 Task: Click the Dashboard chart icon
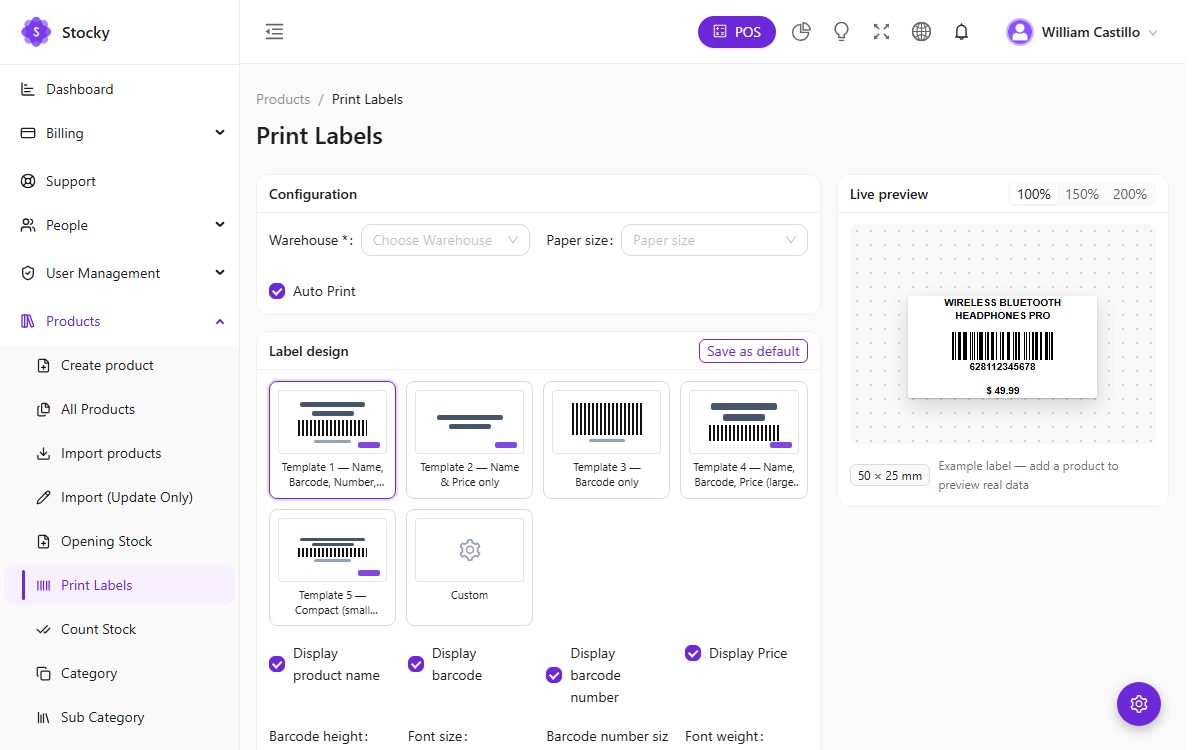point(28,89)
